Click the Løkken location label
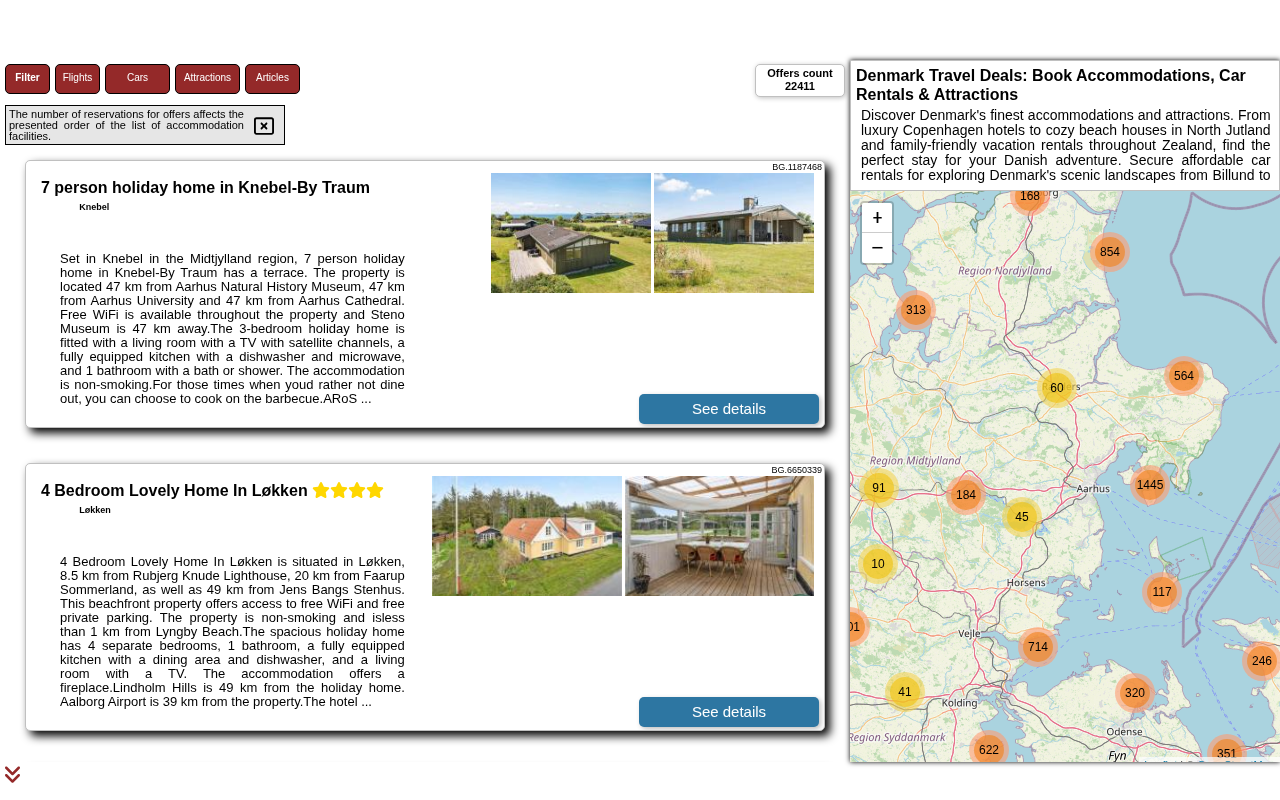Image resolution: width=1280 pixels, height=800 pixels. pos(95,510)
